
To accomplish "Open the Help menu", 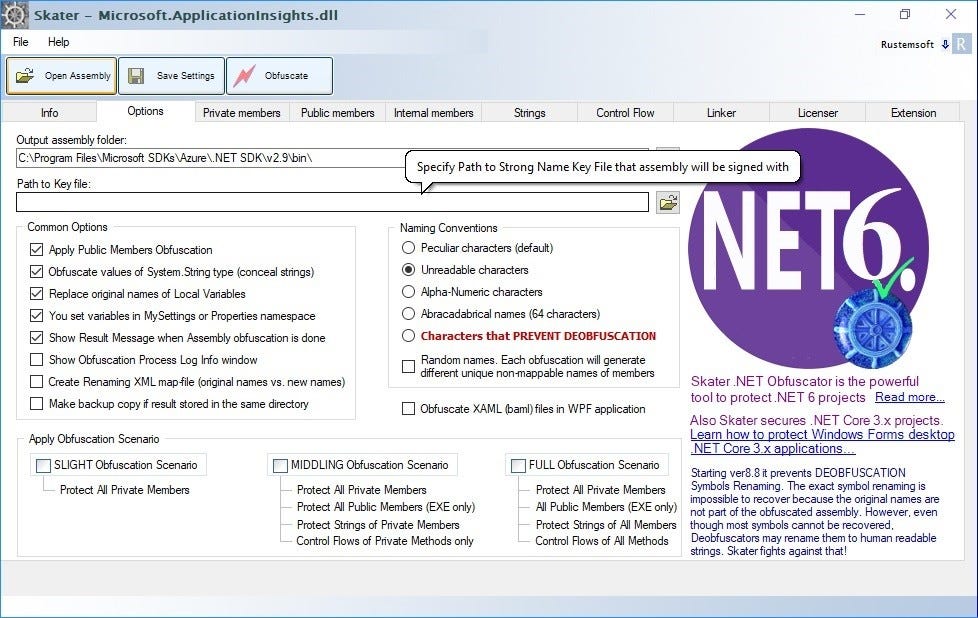I will [x=59, y=42].
